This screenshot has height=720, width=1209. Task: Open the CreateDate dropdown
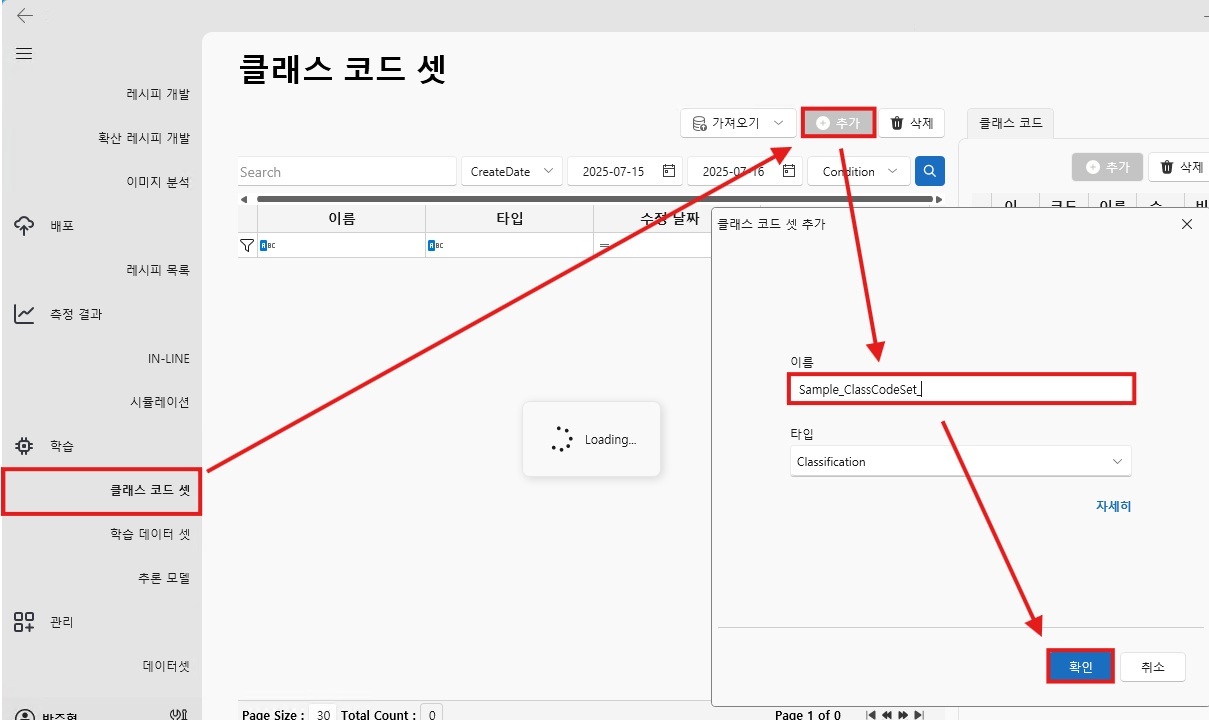click(x=511, y=171)
